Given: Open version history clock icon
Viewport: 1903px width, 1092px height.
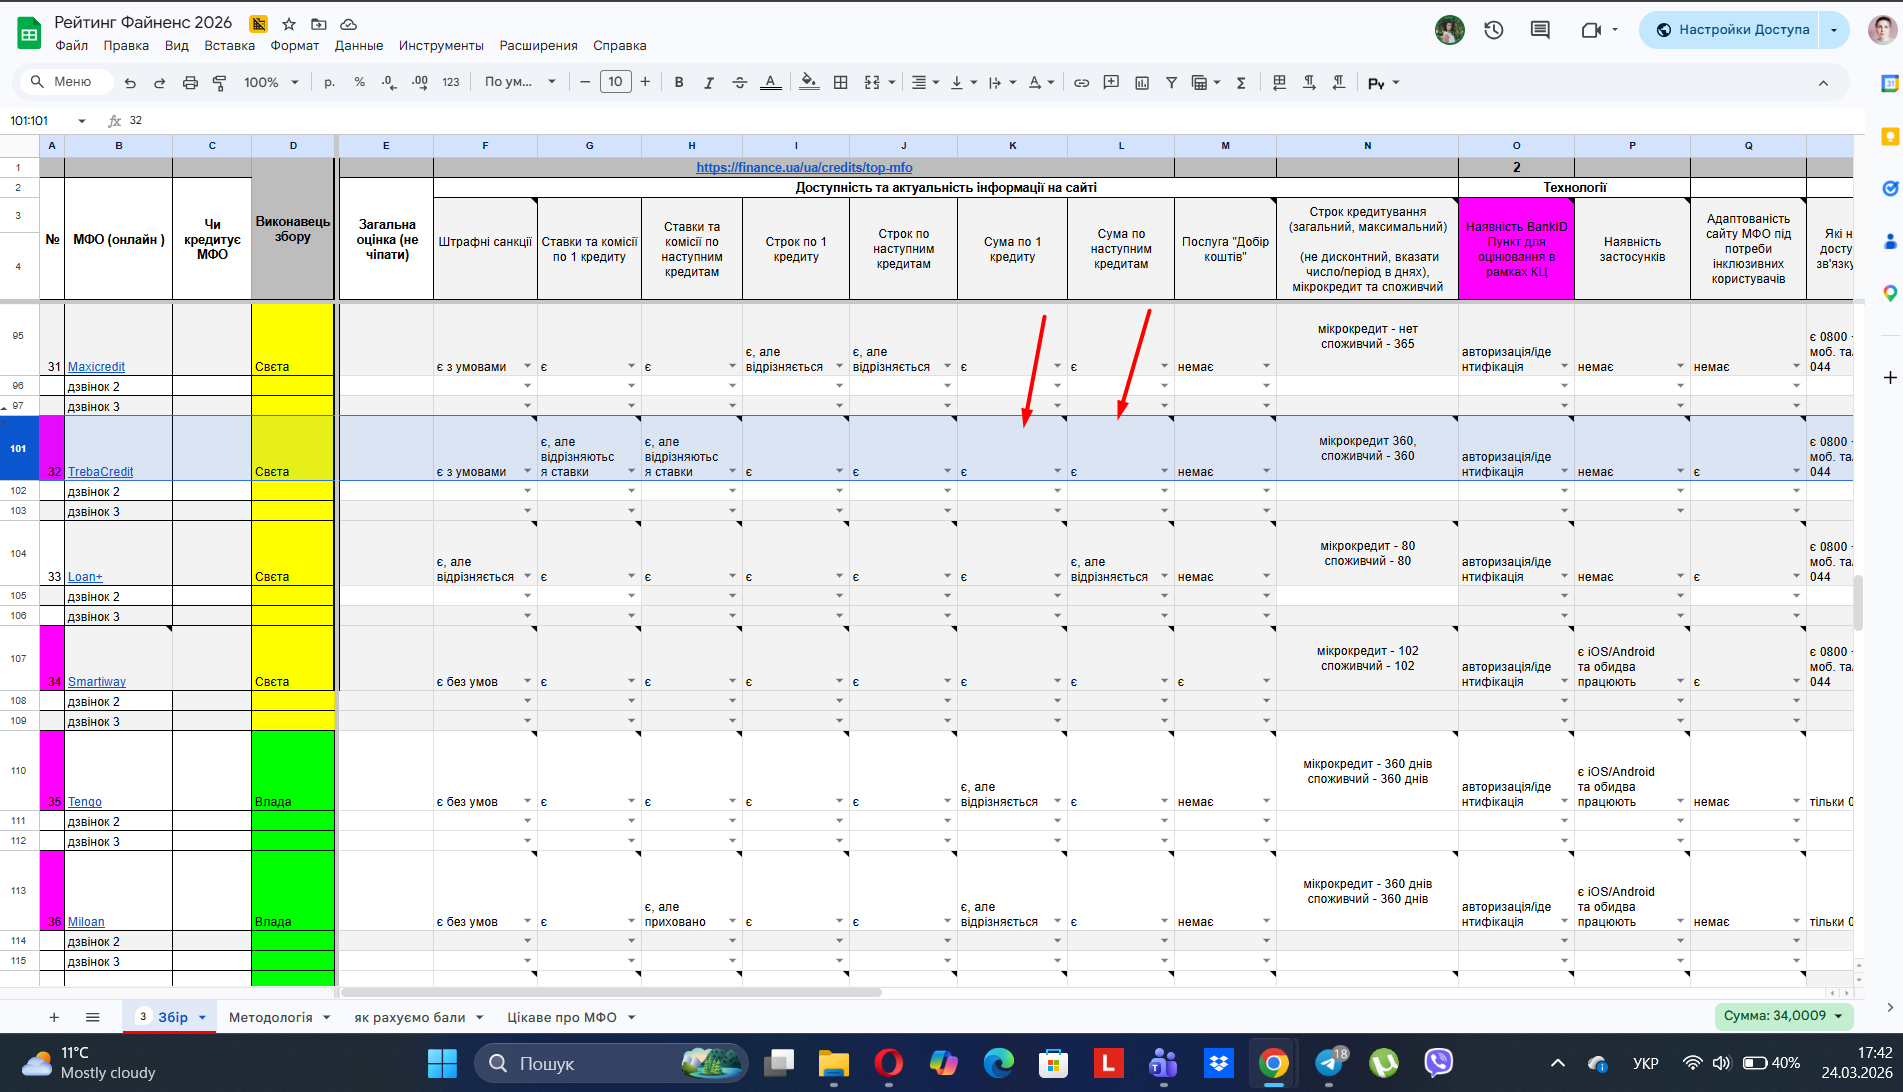Looking at the screenshot, I should pyautogui.click(x=1493, y=30).
